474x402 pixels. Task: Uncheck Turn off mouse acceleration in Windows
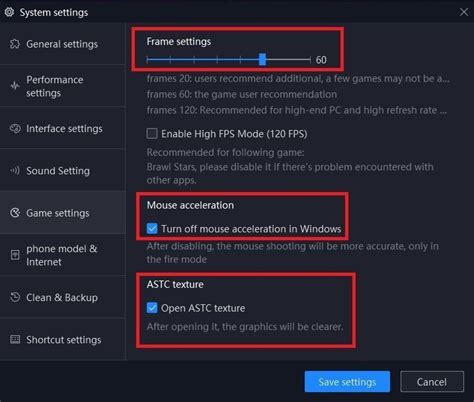152,229
